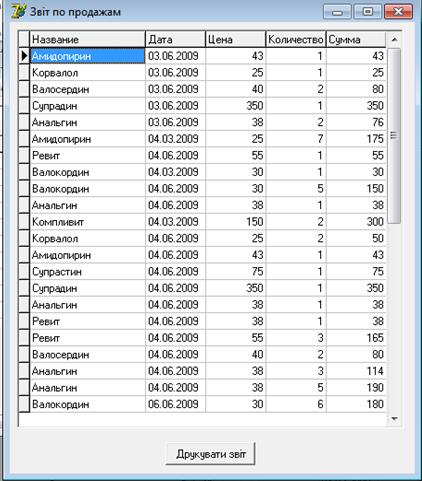
Task: Select Валосердин in the 04.06.2009 row
Action: tap(88, 354)
